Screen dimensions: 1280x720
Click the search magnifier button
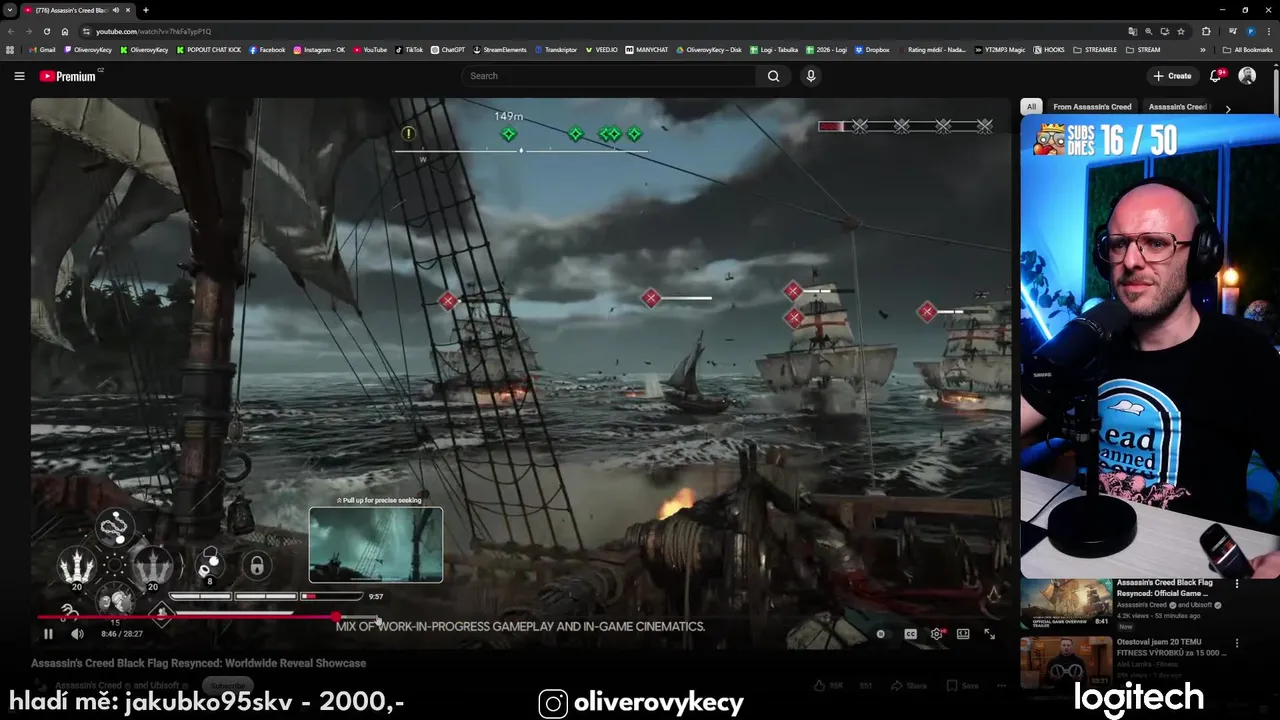pos(773,76)
